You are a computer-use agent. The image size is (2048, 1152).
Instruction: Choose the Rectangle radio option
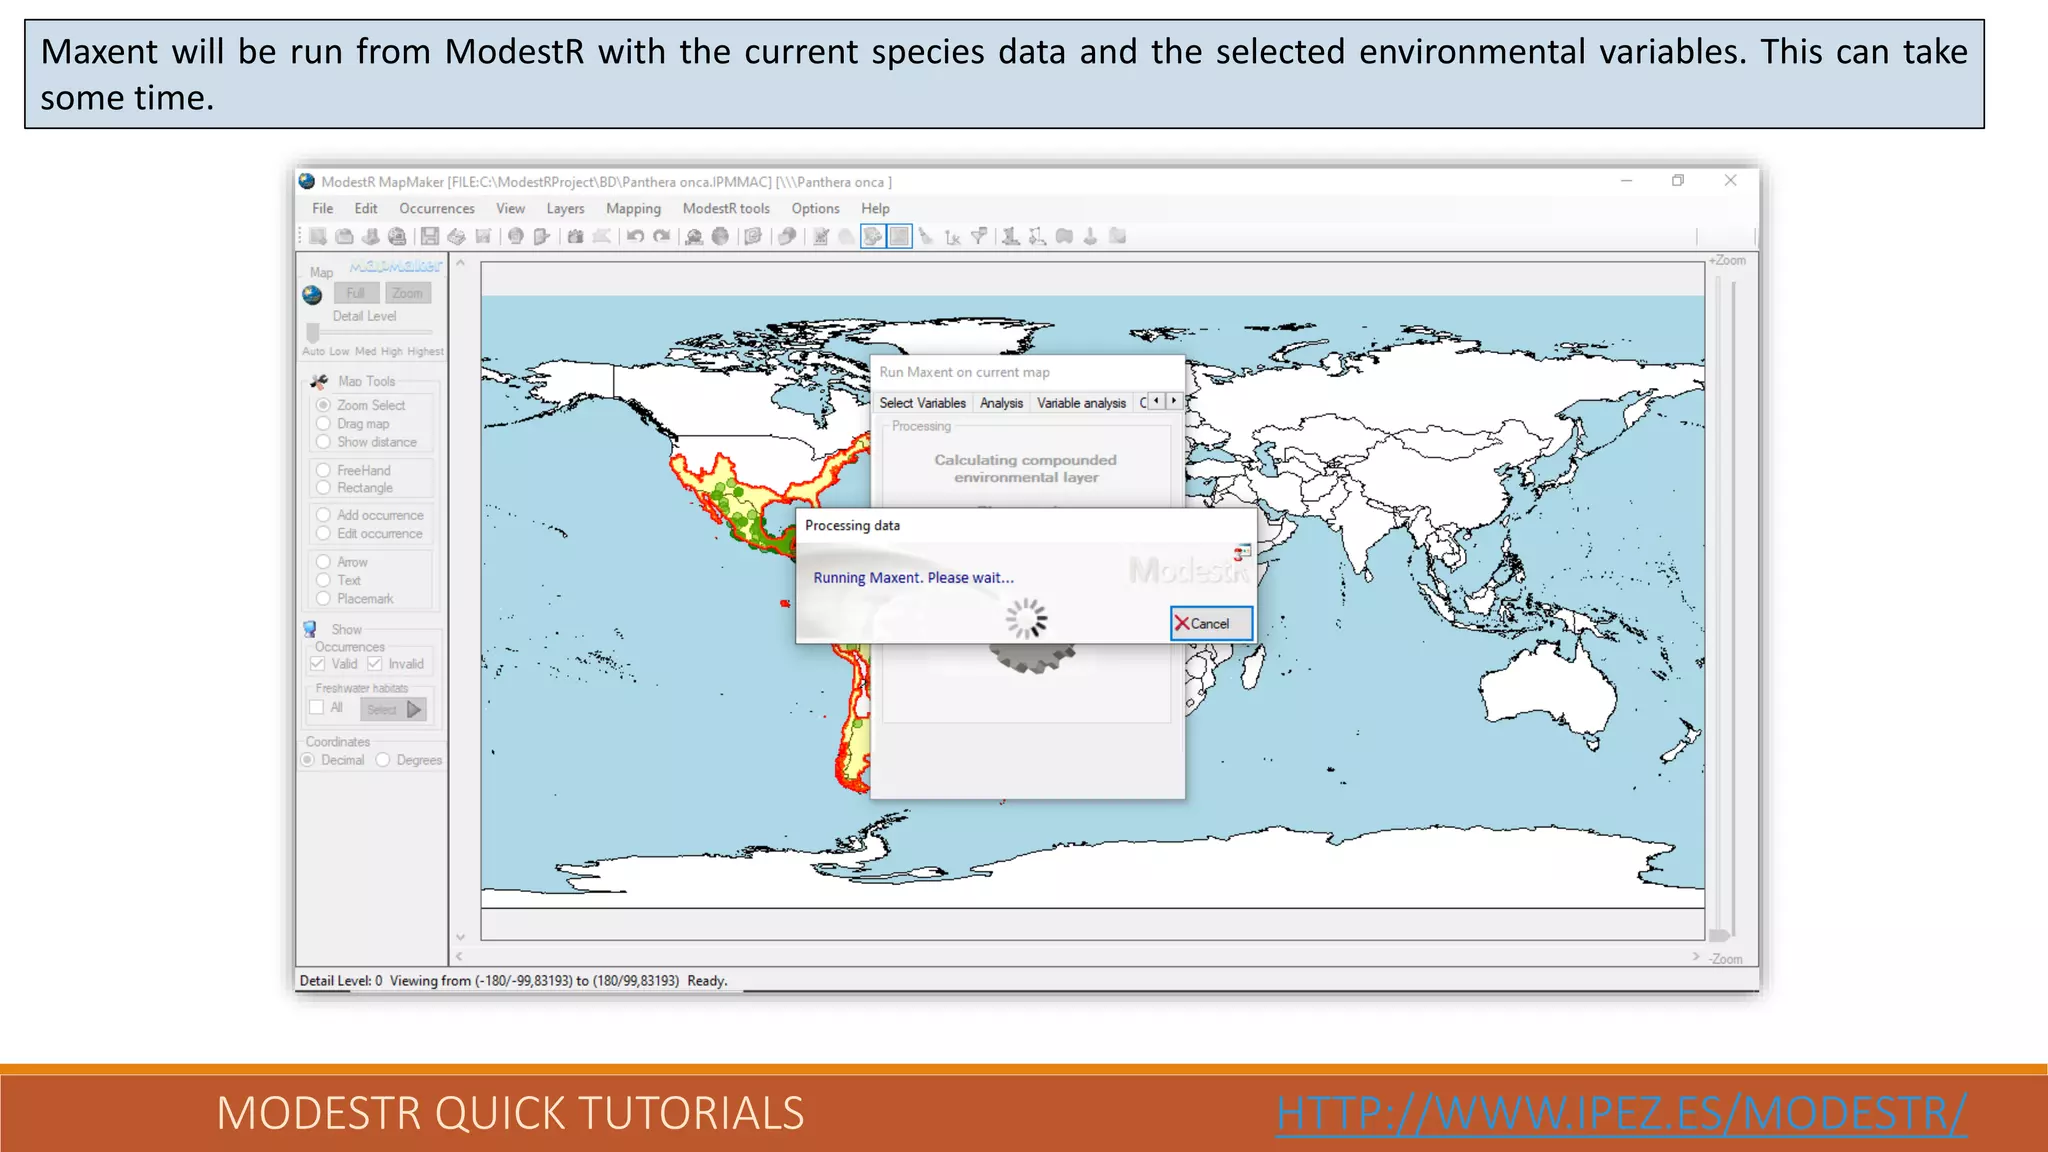click(x=323, y=488)
